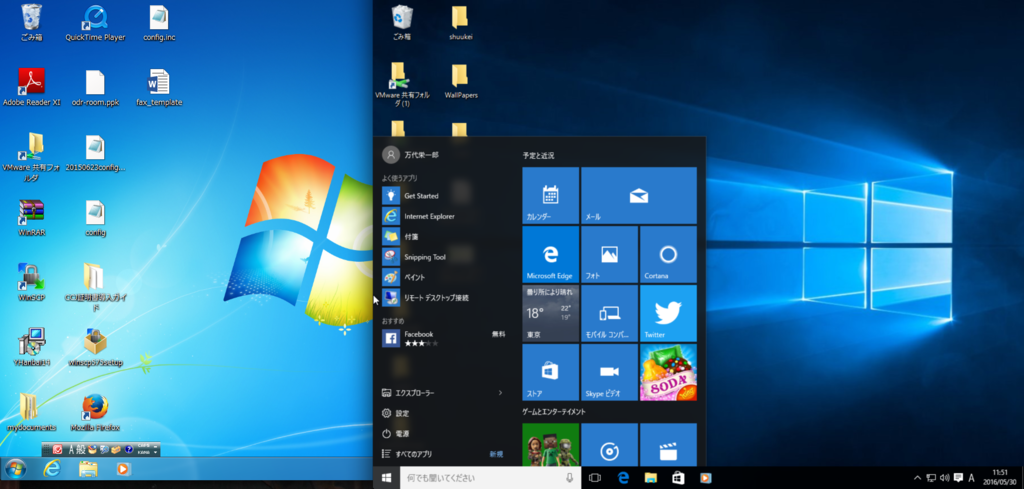Open VMware 共有フォルダ (1) shortcut on Windows 10
1024x489 pixels.
402,85
